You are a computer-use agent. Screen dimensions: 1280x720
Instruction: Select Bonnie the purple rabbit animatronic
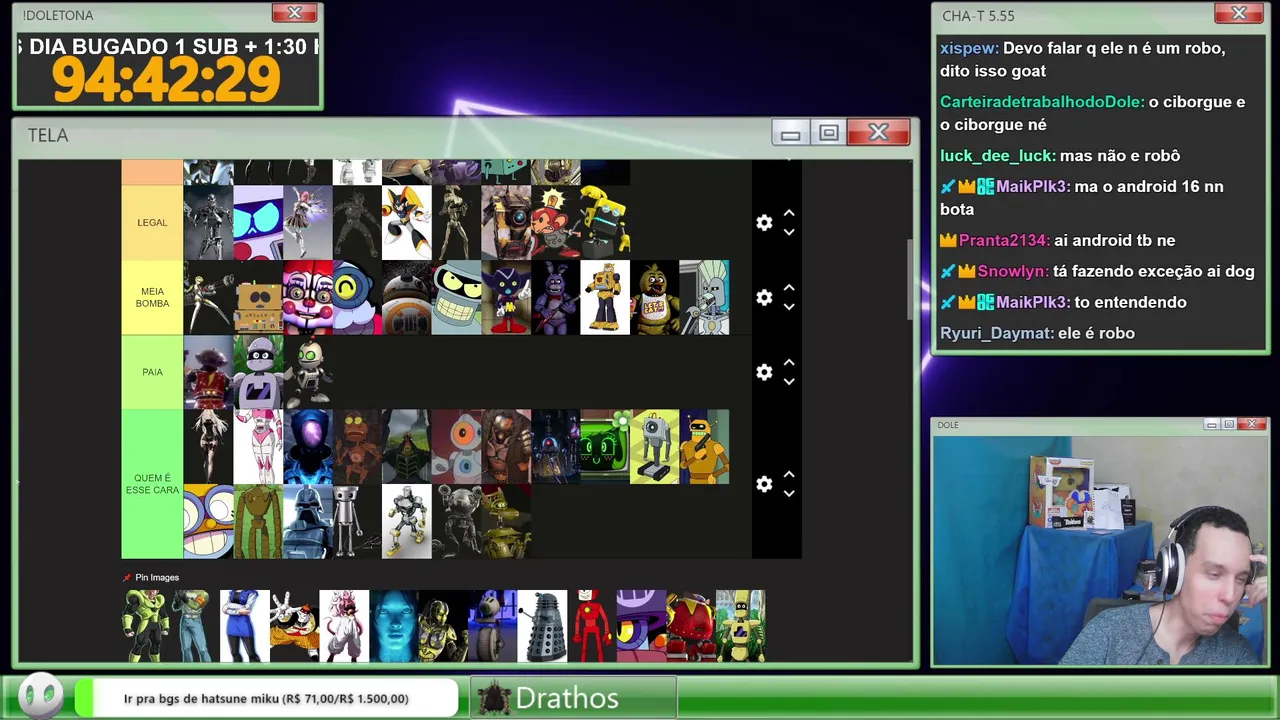556,297
